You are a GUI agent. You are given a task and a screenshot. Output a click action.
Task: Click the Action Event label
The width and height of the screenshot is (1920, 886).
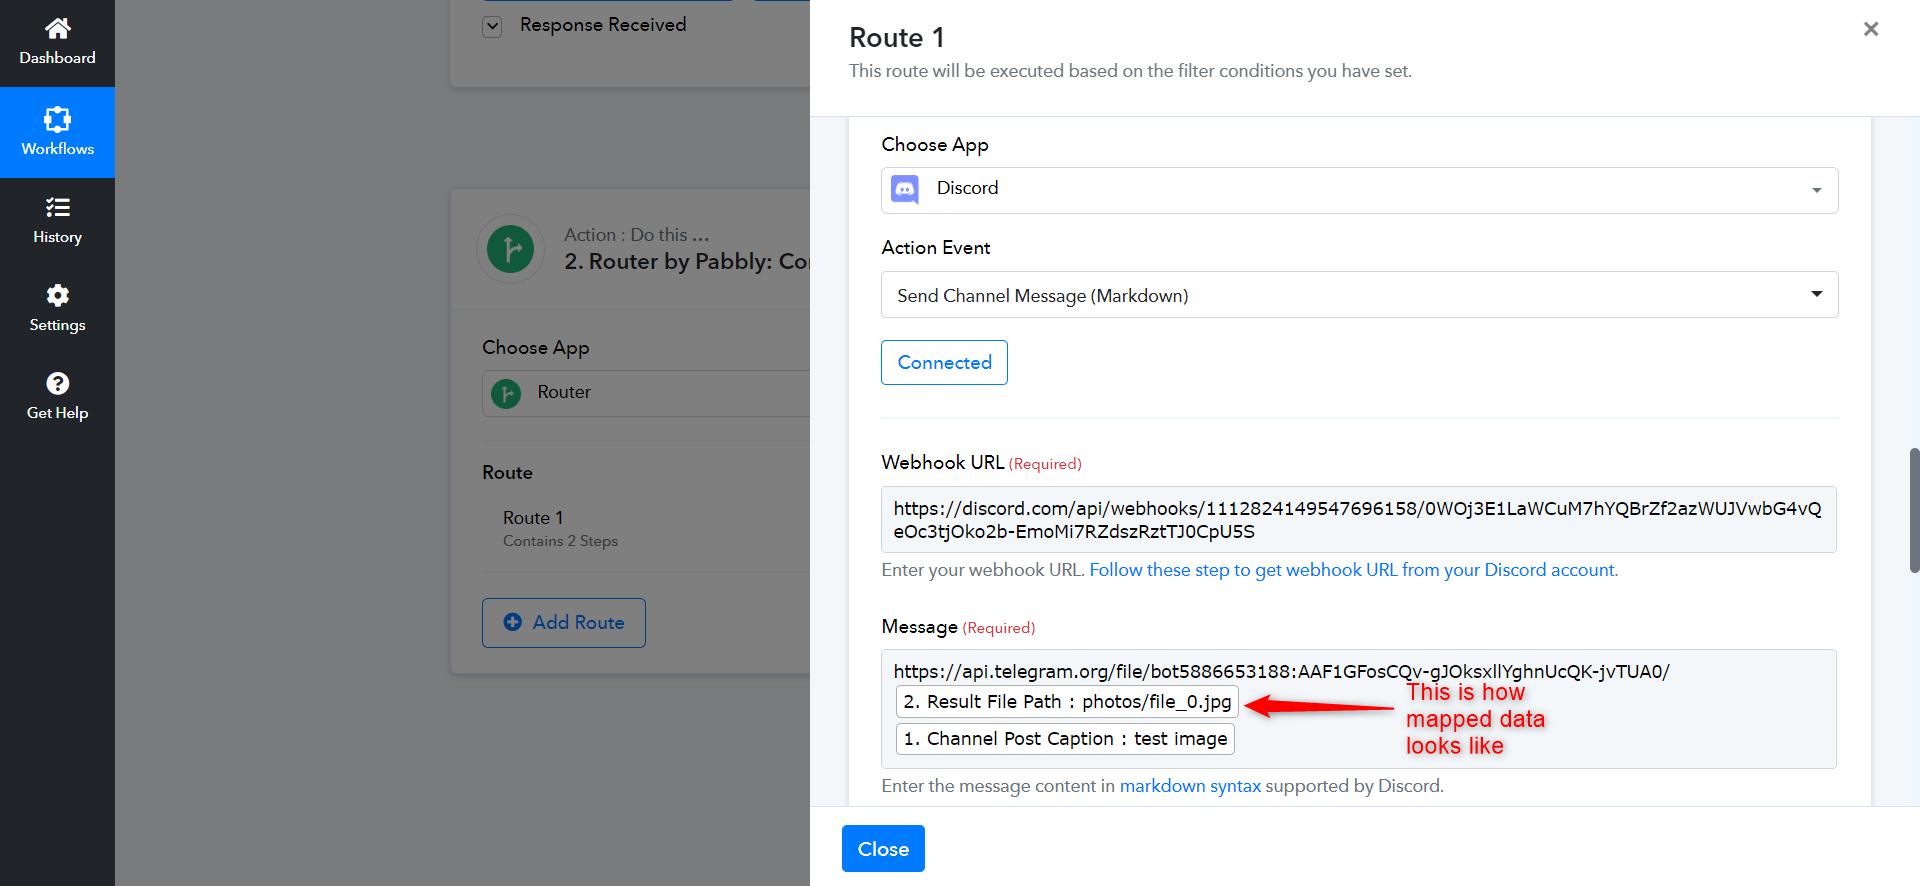click(936, 248)
